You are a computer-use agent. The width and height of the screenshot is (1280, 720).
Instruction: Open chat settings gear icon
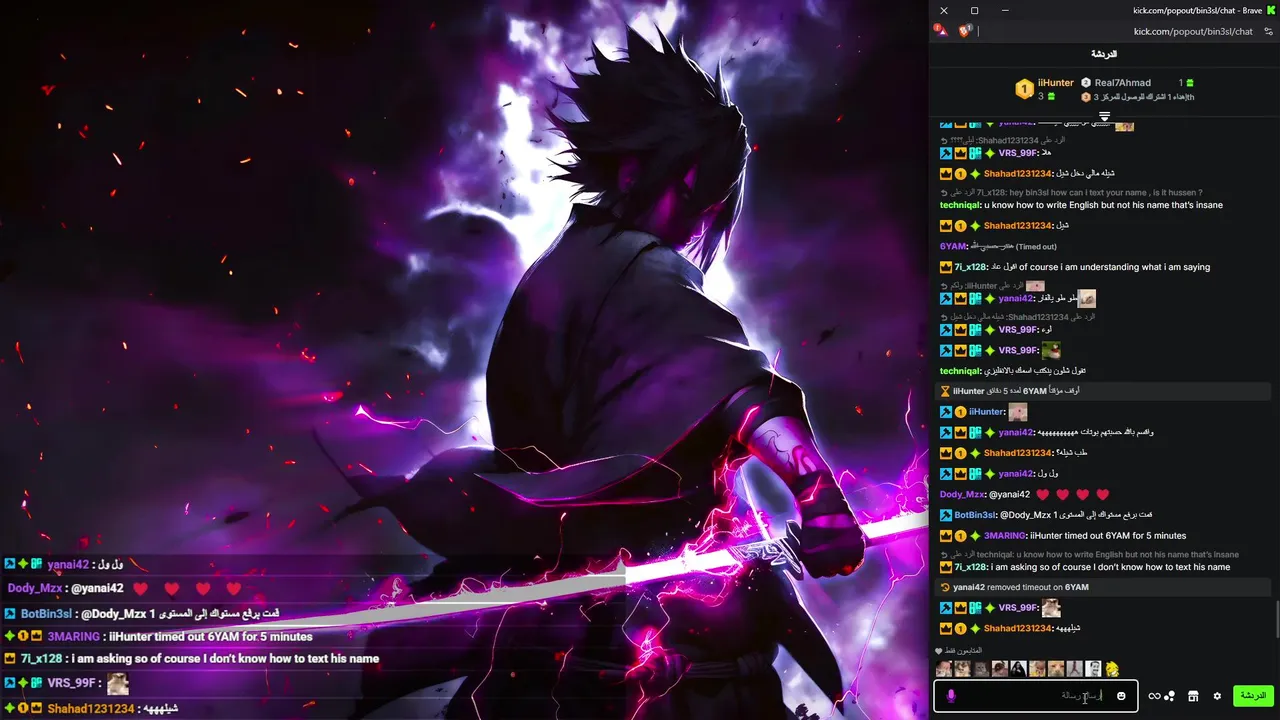1217,696
